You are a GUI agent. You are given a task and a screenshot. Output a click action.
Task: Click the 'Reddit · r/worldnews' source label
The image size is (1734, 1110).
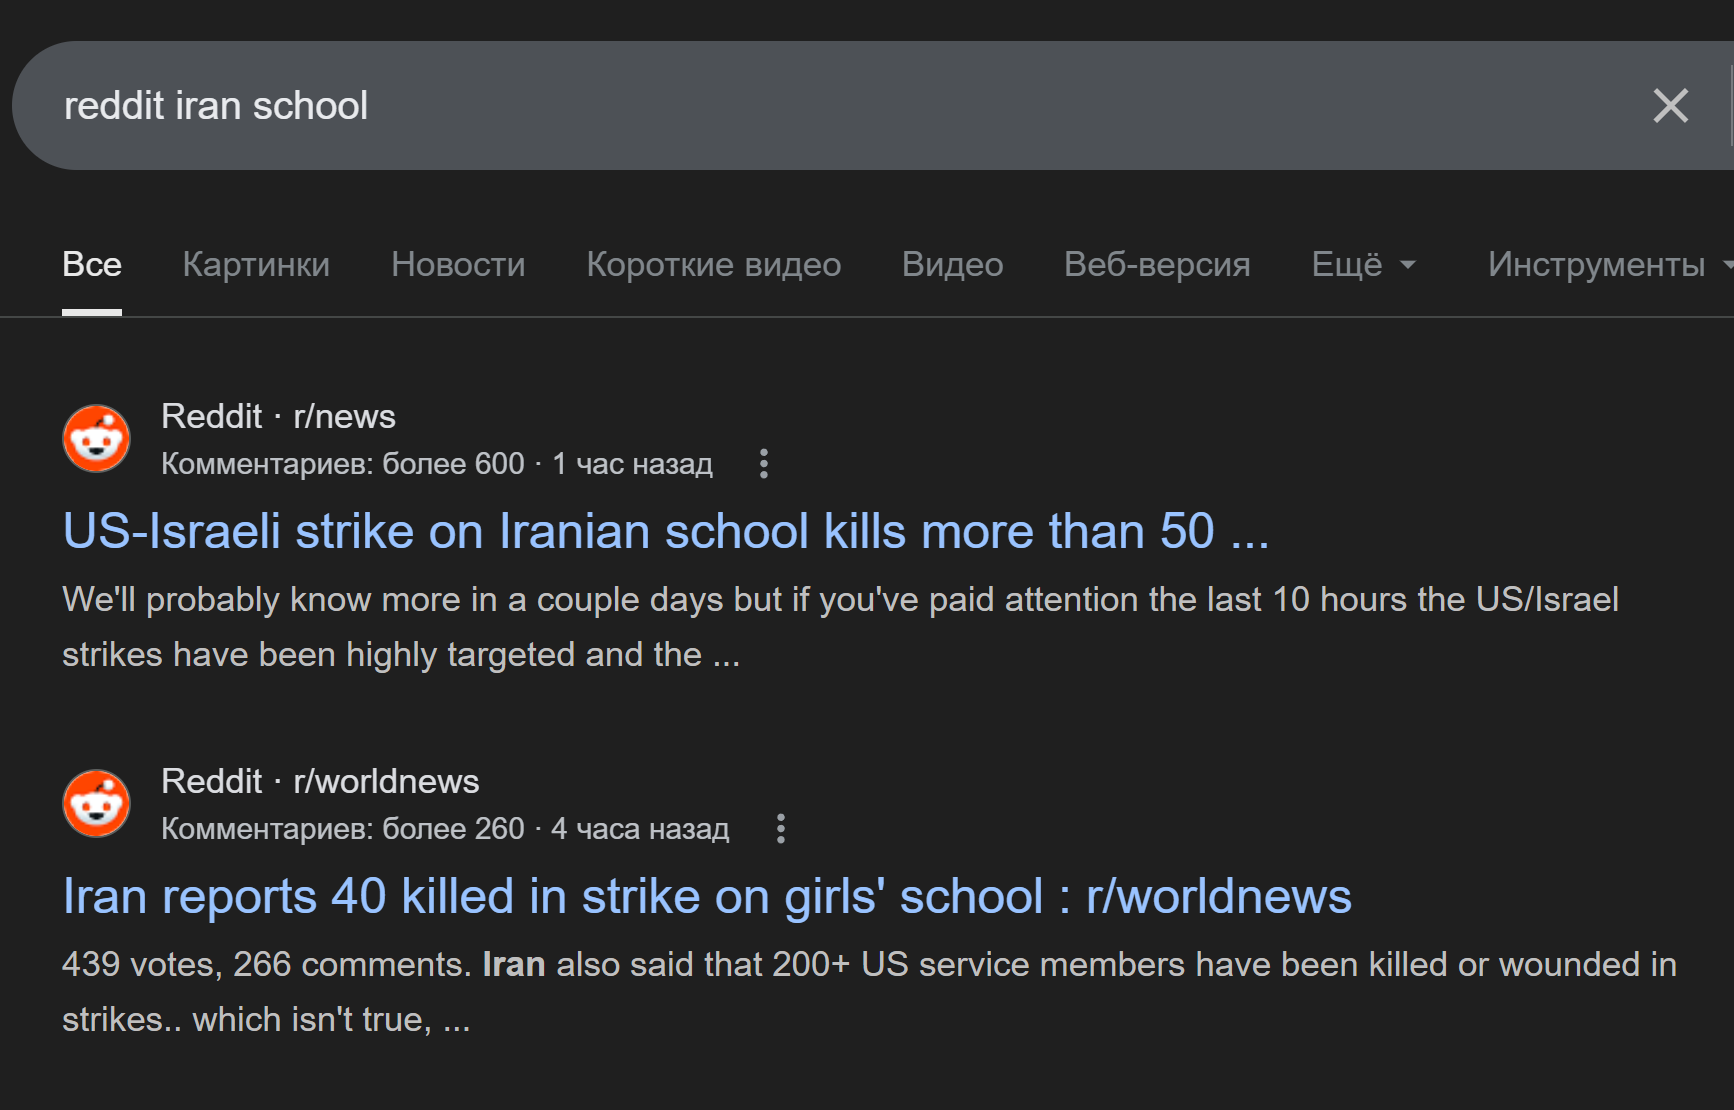320,781
